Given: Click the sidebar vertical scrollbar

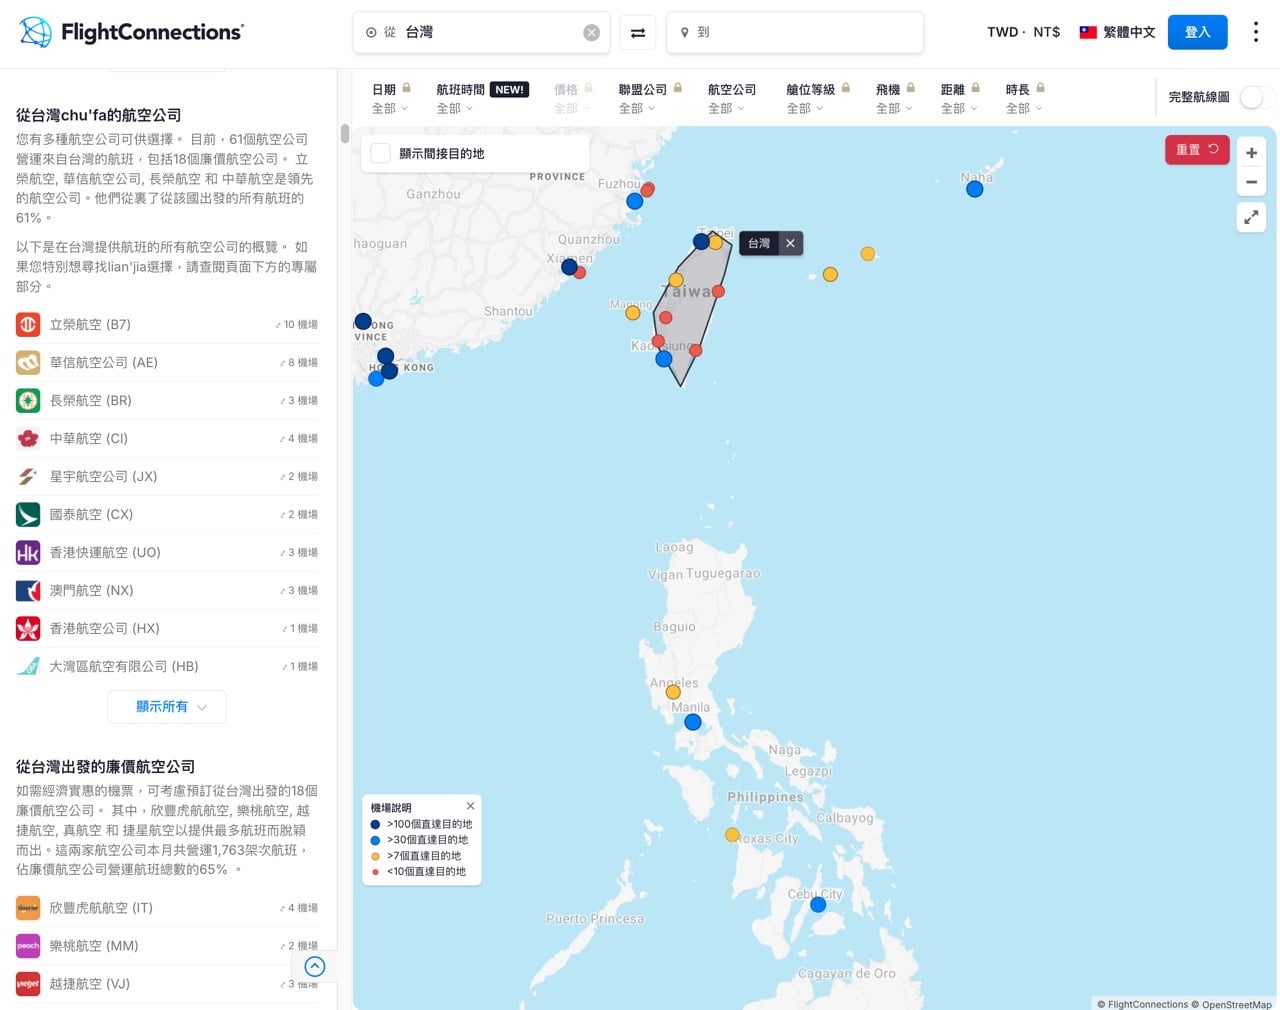Looking at the screenshot, I should [345, 134].
